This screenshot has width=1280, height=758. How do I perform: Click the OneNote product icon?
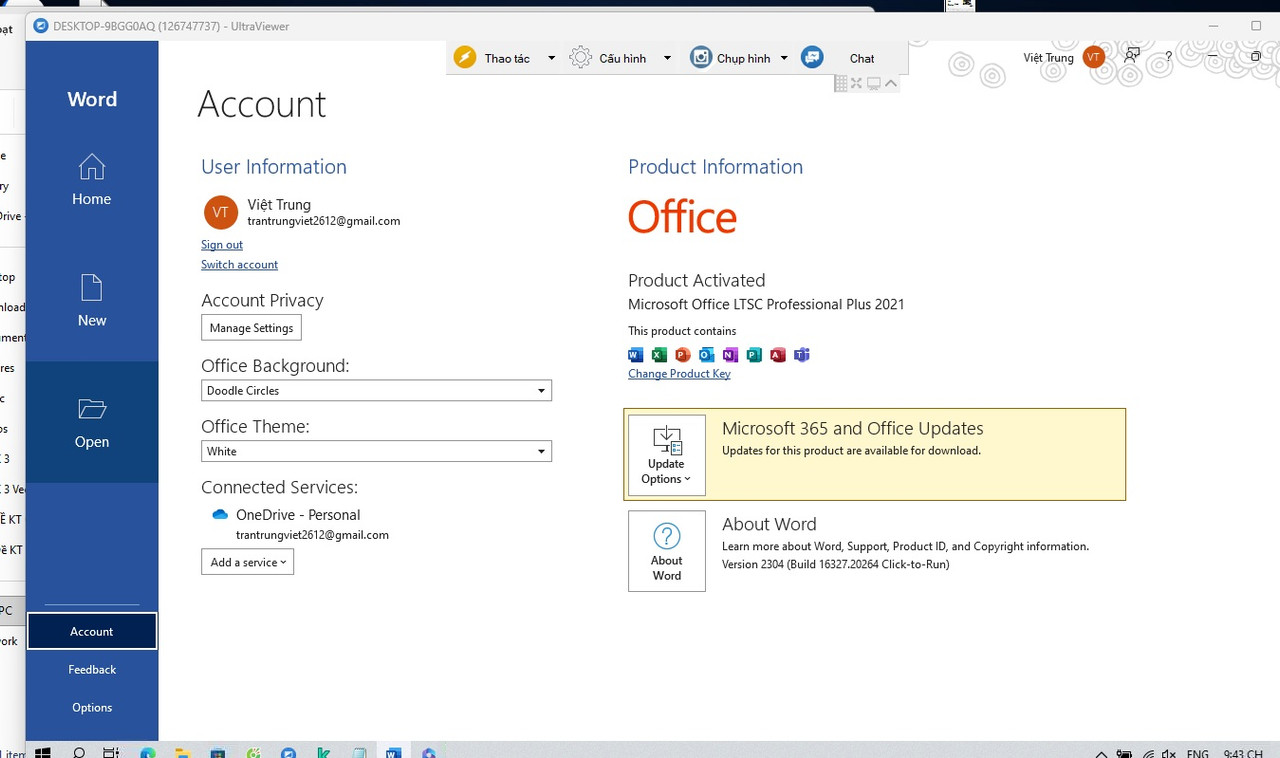click(730, 355)
